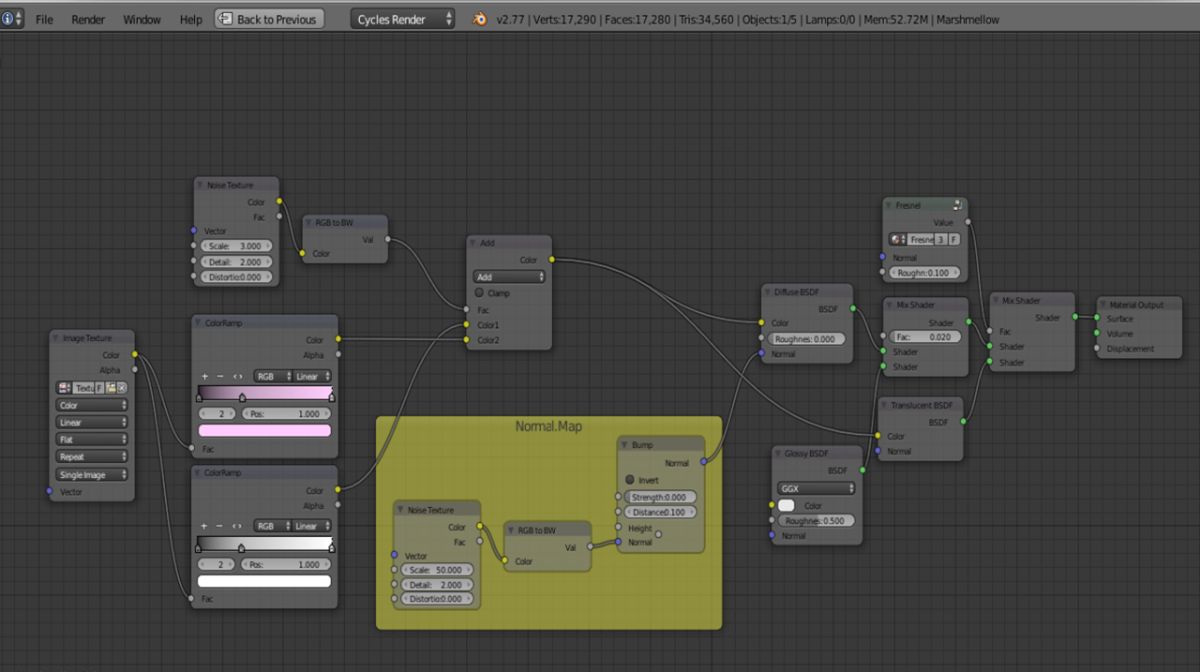
Task: Click the pink color swatch in ColorRamp
Action: coord(264,430)
